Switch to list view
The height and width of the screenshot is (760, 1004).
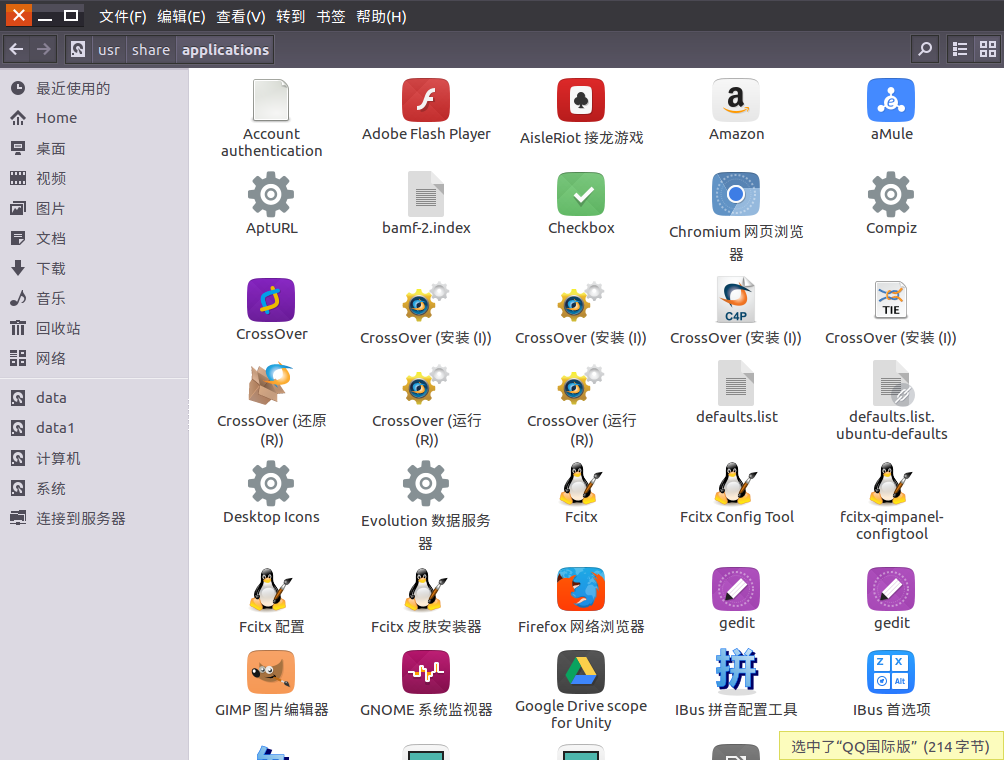coord(960,49)
